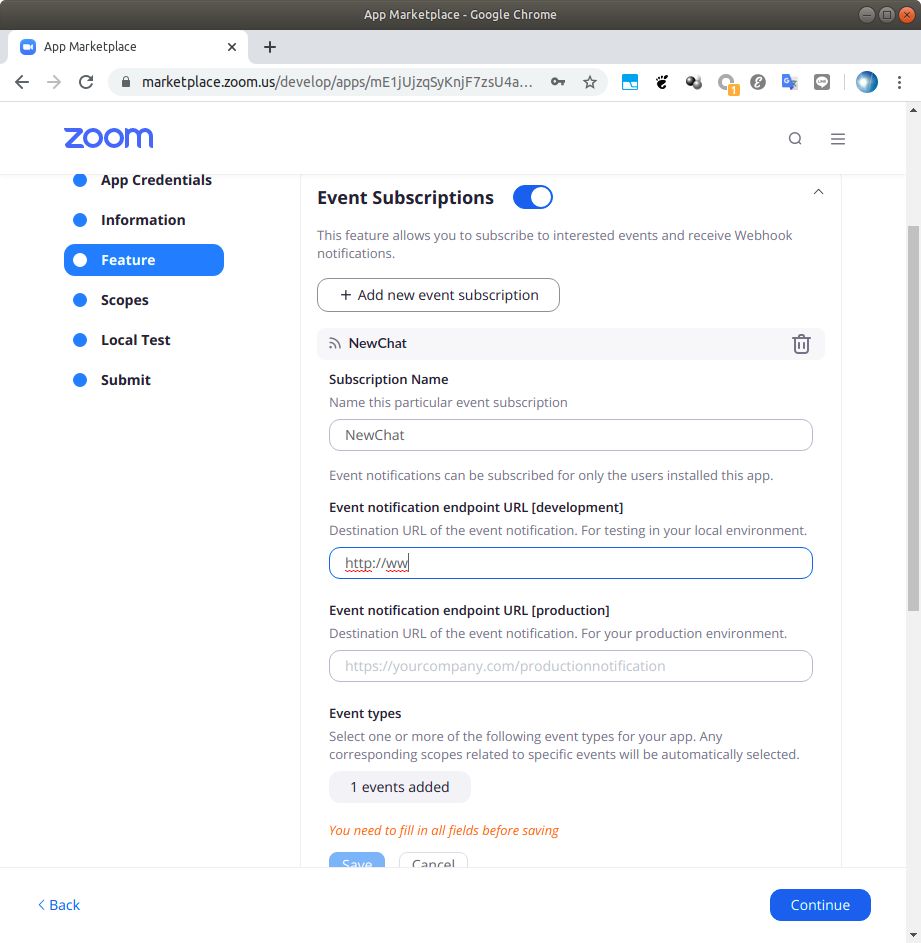Image resolution: width=921 pixels, height=943 pixels.
Task: Click the scrollbar up arrow
Action: click(913, 110)
